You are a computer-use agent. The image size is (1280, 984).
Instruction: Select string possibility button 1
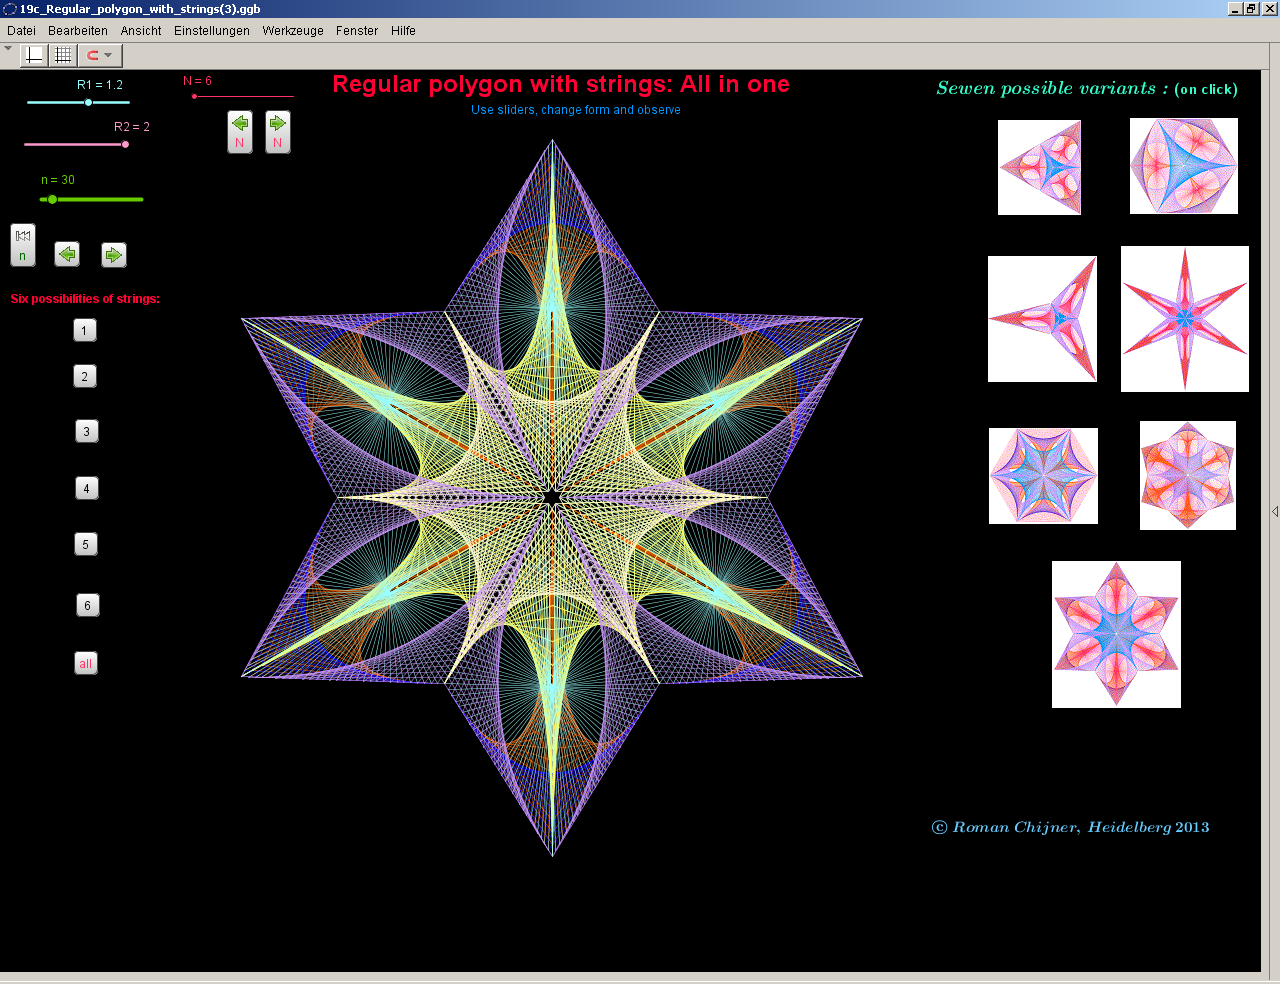(85, 330)
